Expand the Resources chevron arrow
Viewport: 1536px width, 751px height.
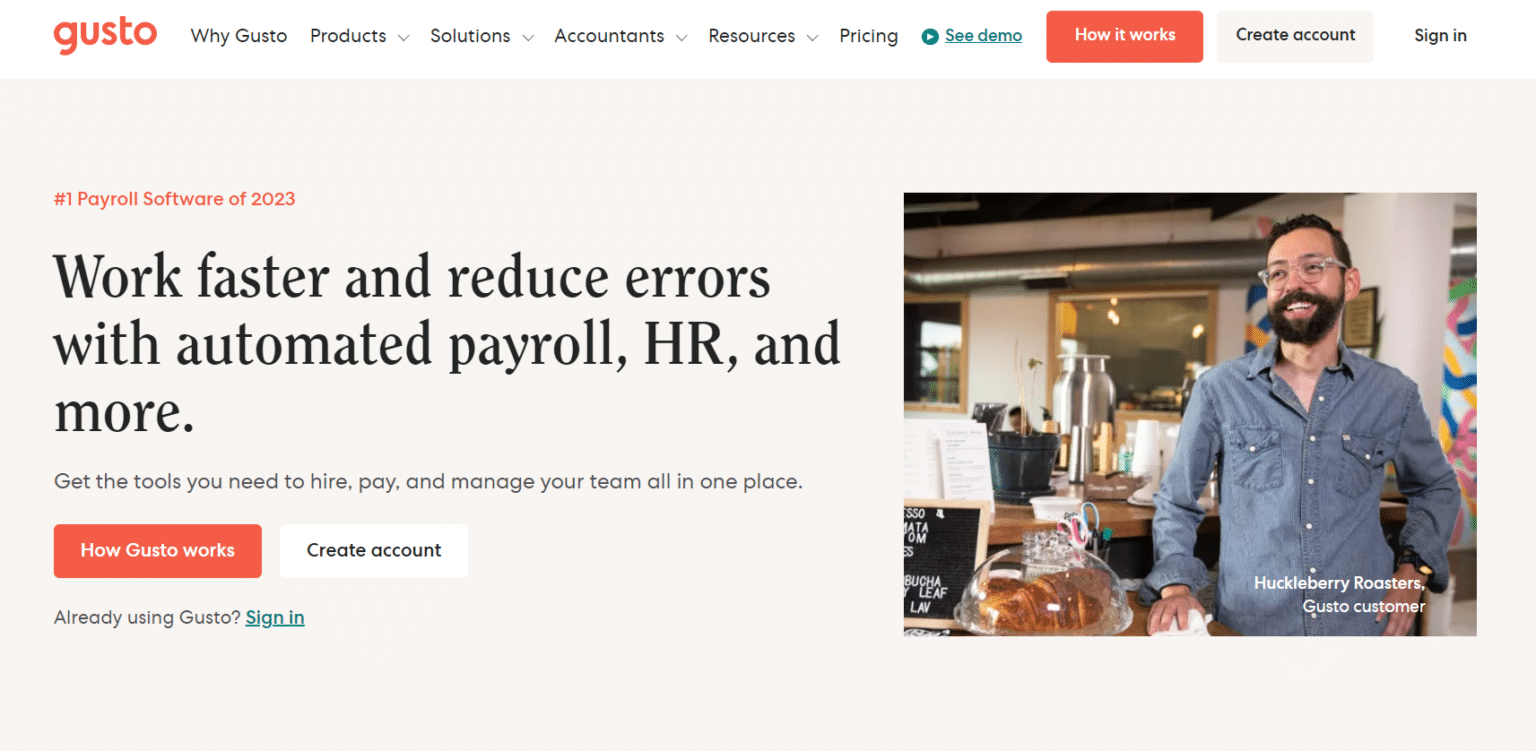[812, 38]
